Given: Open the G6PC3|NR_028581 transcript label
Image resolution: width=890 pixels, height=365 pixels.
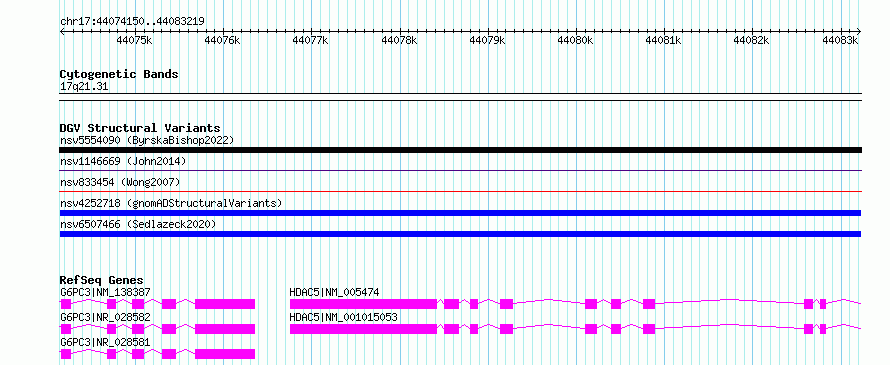Looking at the screenshot, I should click(105, 342).
